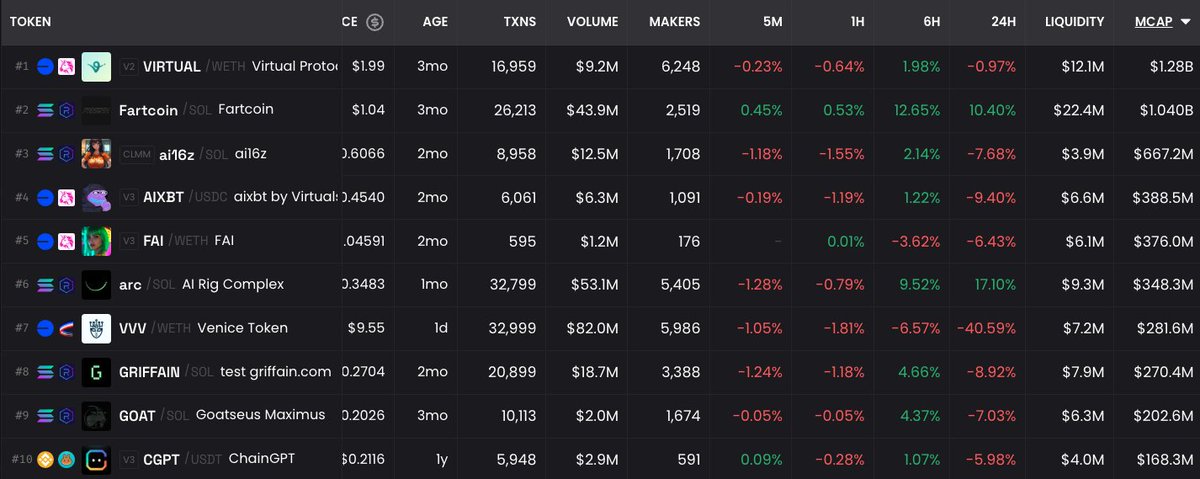This screenshot has height=479, width=1200.
Task: Sort table by LIQUIDITY column header
Action: (x=1074, y=22)
